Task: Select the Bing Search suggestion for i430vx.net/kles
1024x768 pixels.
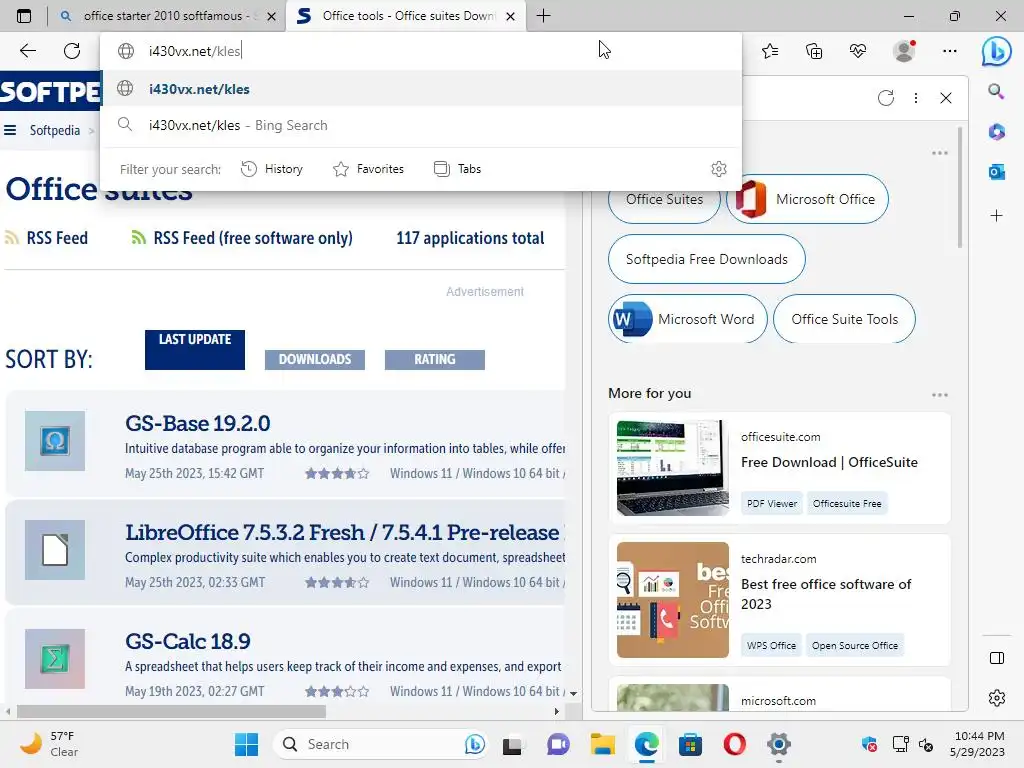Action: pos(421,125)
